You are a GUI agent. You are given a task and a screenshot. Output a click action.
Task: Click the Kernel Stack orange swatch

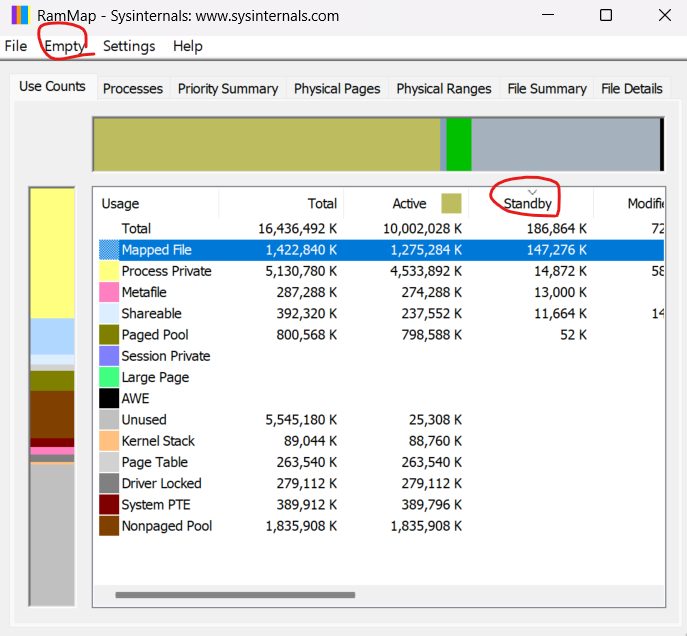[x=109, y=441]
